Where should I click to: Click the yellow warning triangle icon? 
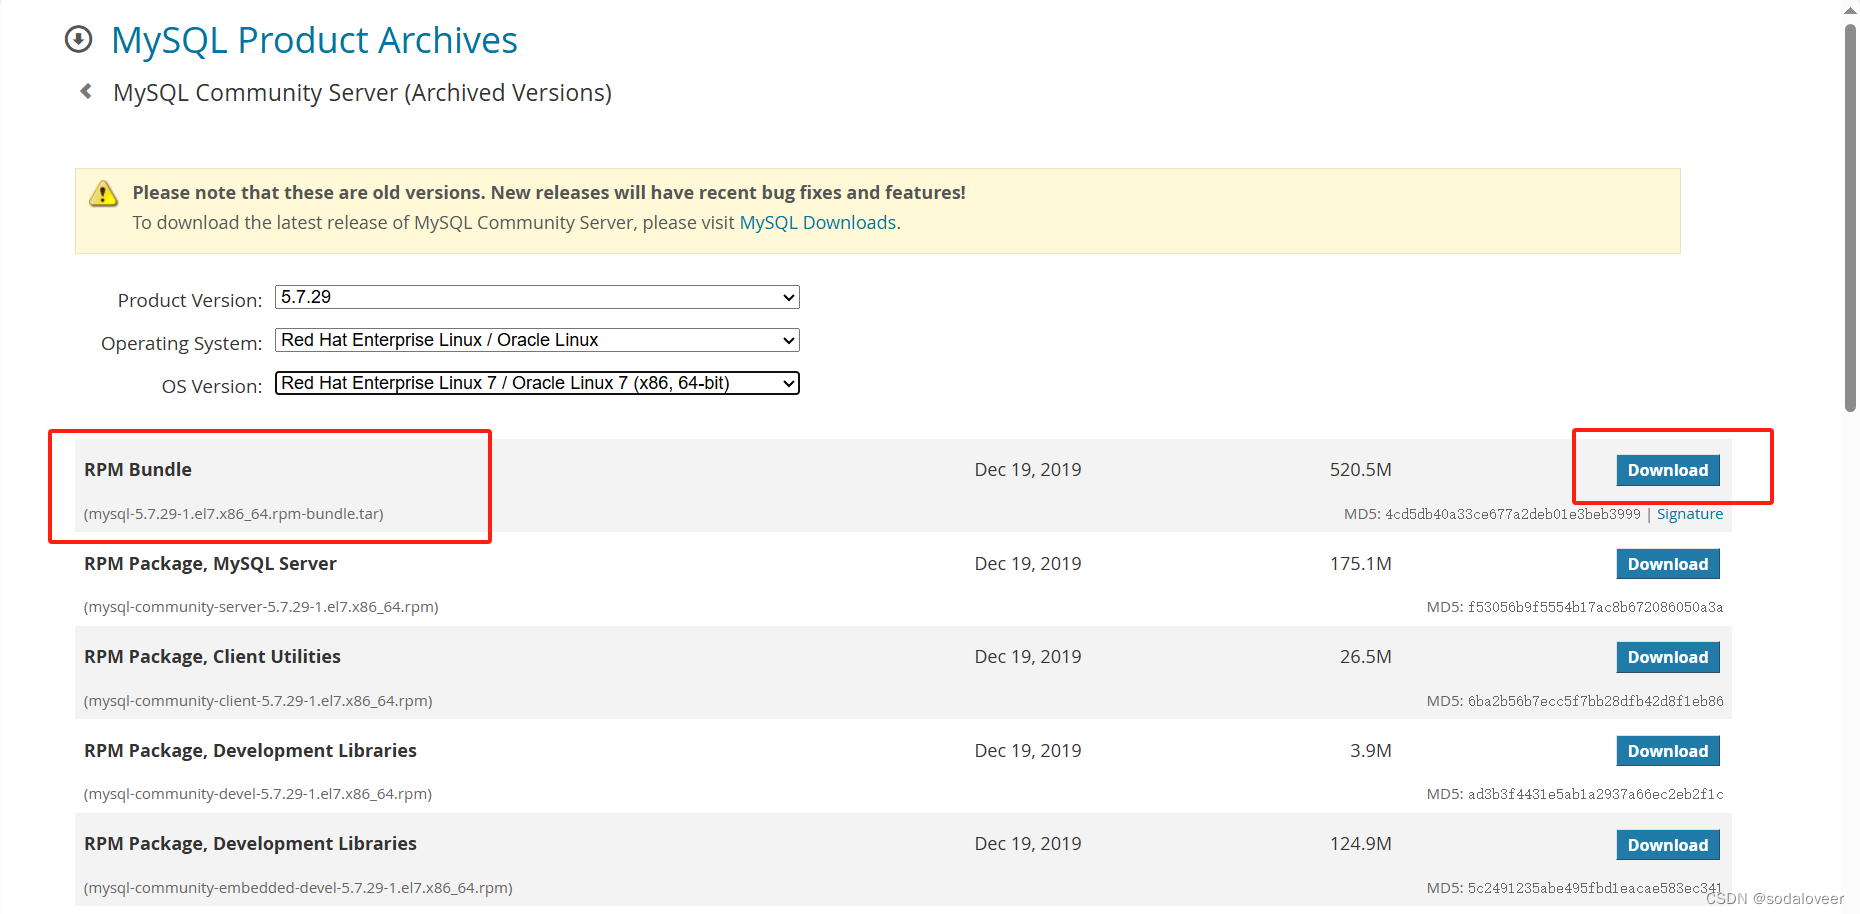coord(103,194)
